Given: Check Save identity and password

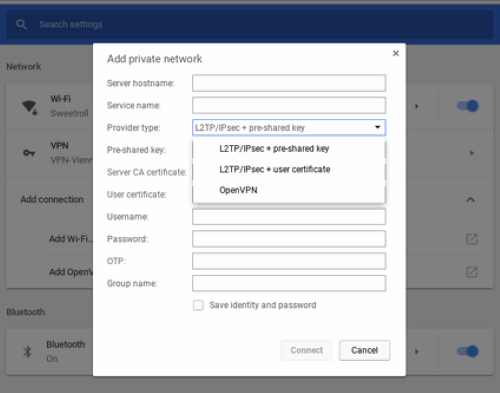Looking at the screenshot, I should tap(198, 305).
